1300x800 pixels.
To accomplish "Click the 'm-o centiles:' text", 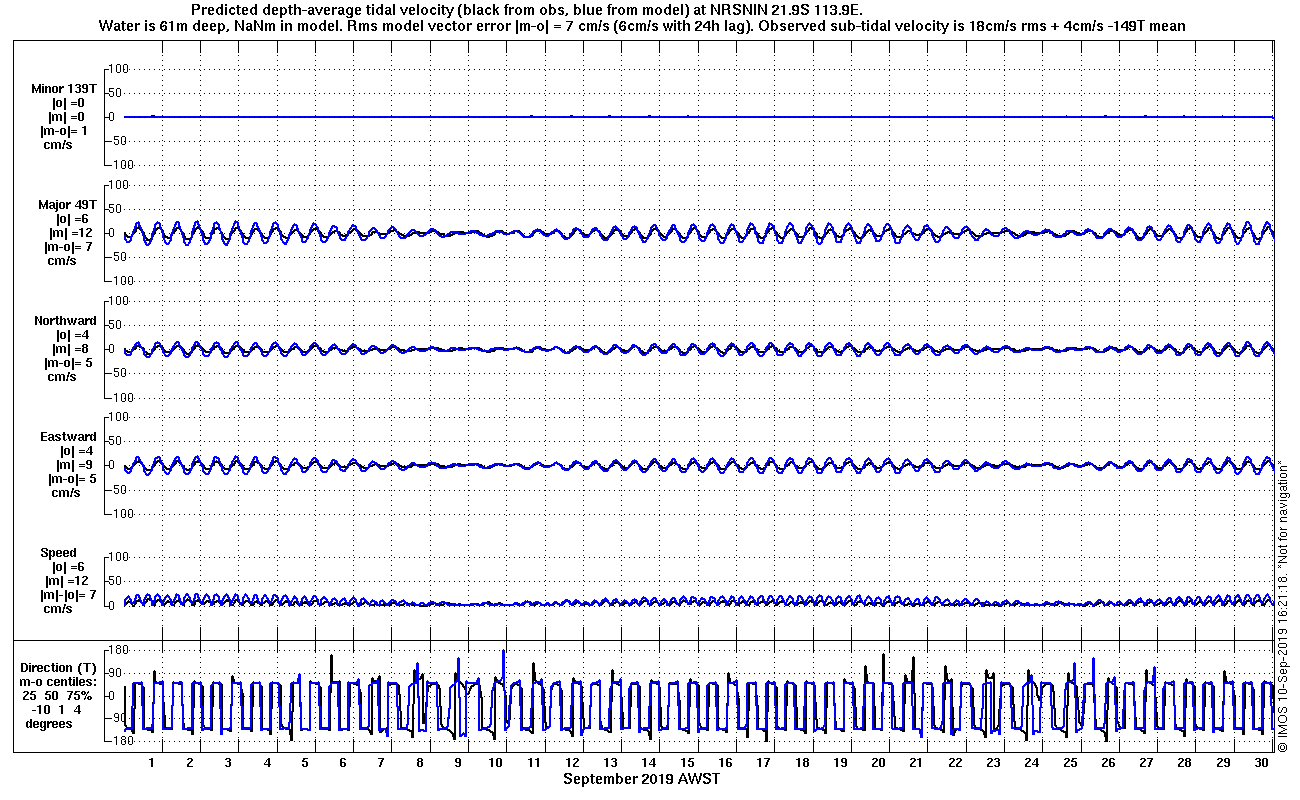I will pyautogui.click(x=60, y=681).
